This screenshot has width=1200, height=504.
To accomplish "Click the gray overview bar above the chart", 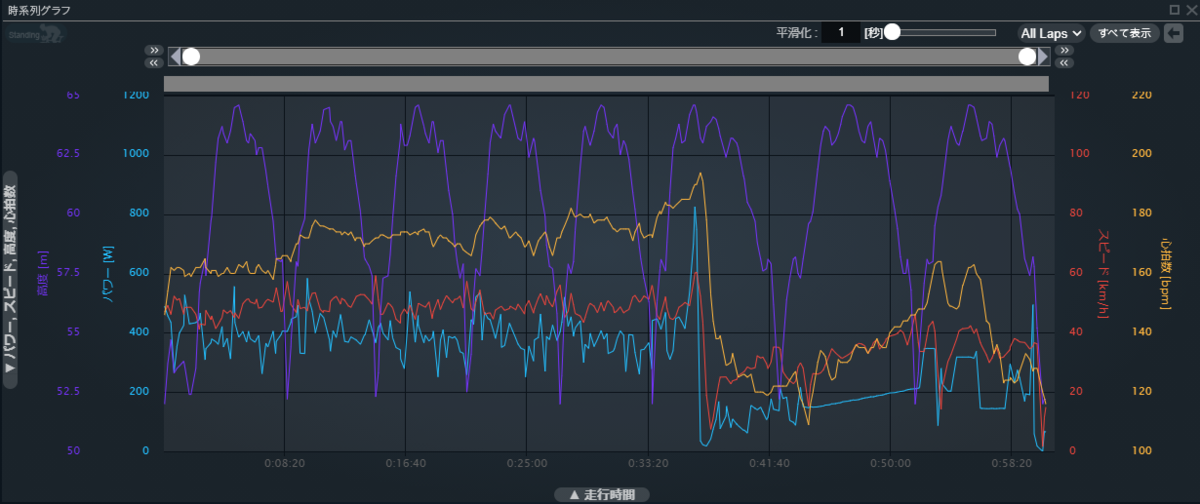I will point(606,84).
